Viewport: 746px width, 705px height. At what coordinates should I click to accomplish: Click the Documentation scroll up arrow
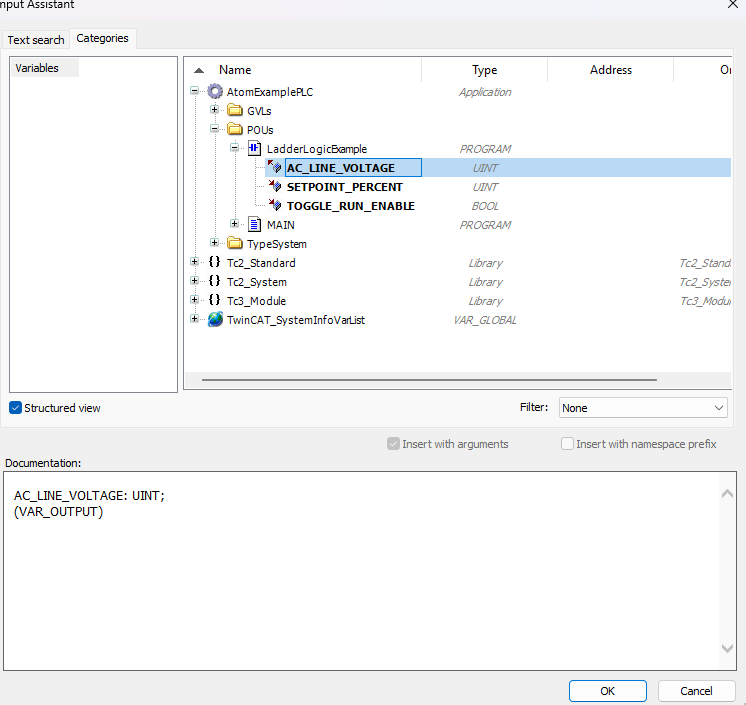[x=727, y=494]
